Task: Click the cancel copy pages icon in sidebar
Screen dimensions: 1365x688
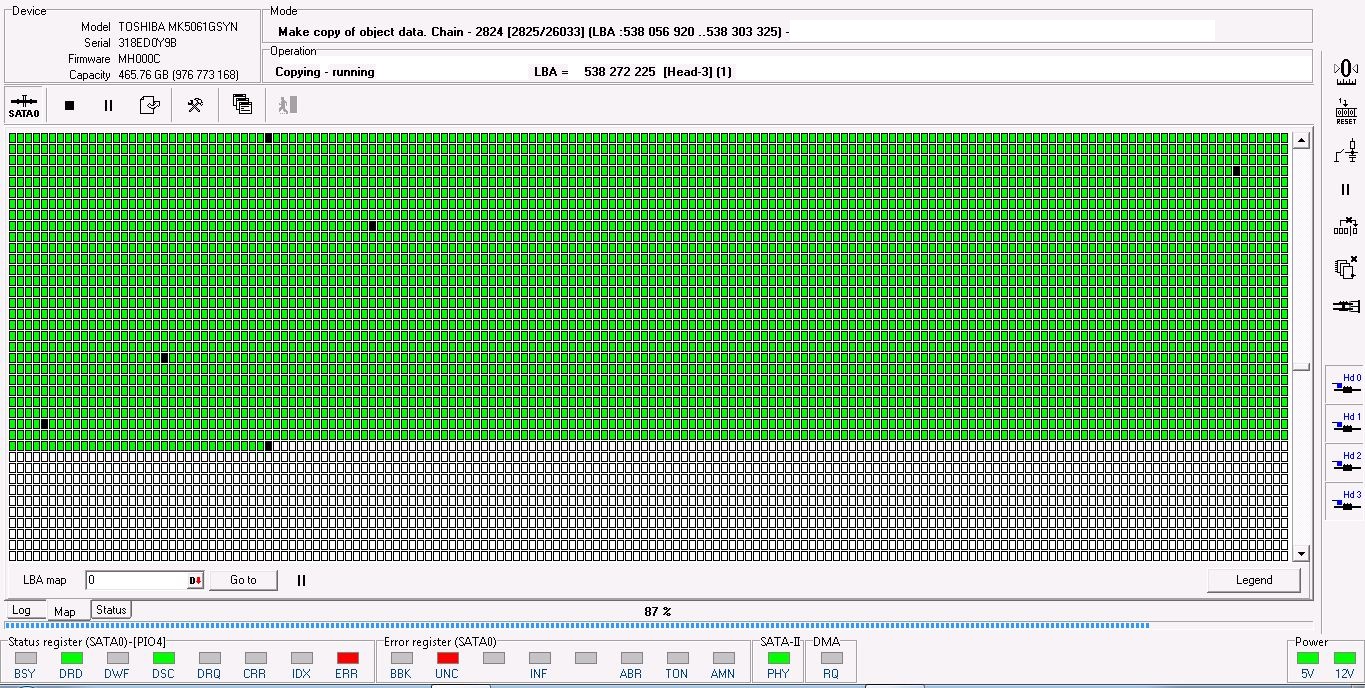Action: pos(1346,267)
